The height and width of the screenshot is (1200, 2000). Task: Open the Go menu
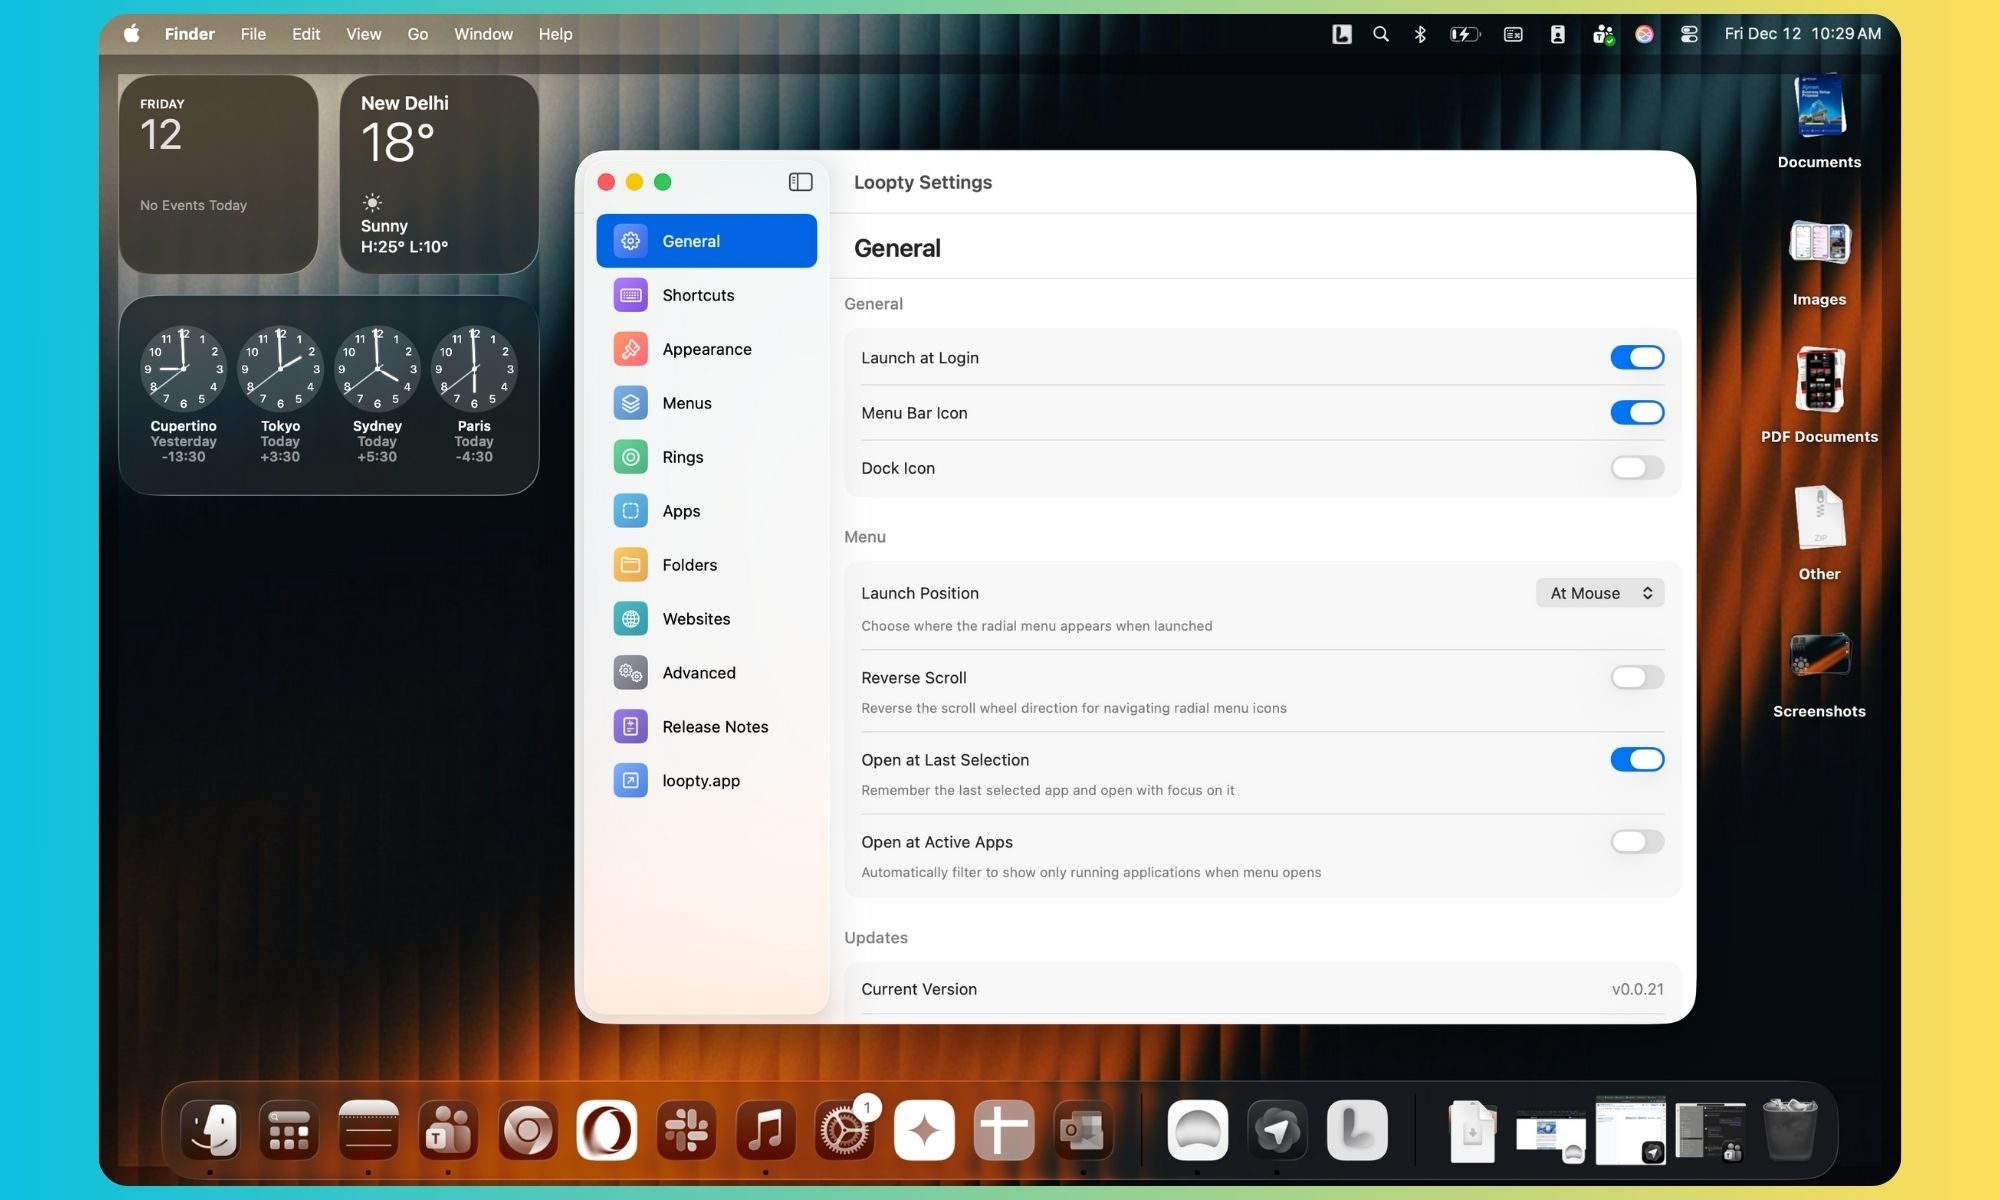(x=418, y=33)
